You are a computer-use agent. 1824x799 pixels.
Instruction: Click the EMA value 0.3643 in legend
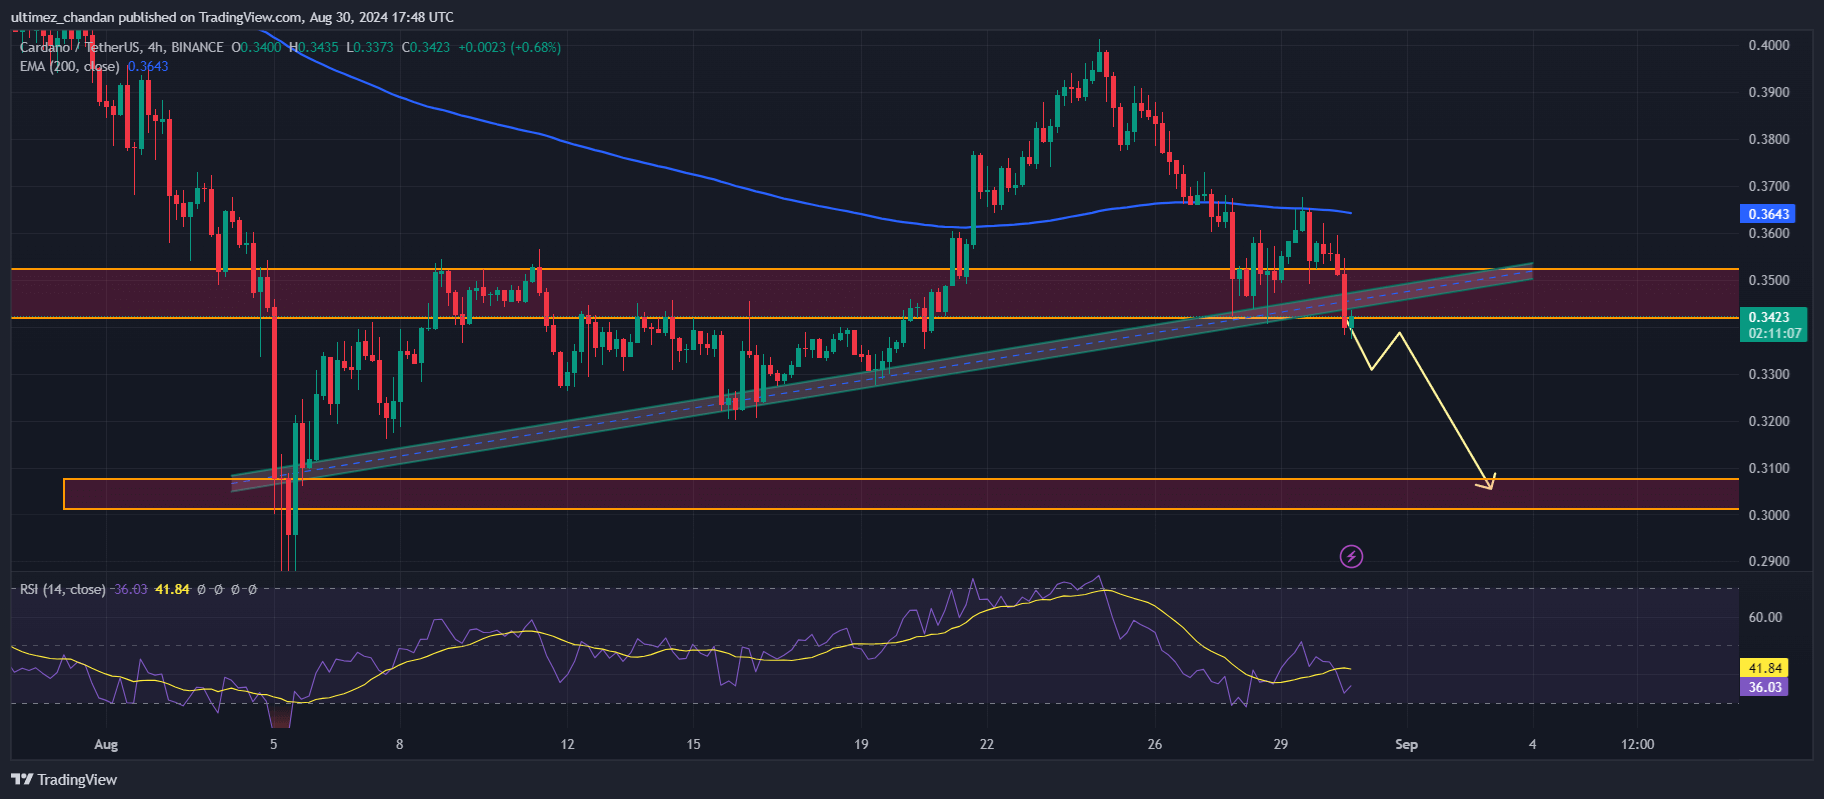148,66
